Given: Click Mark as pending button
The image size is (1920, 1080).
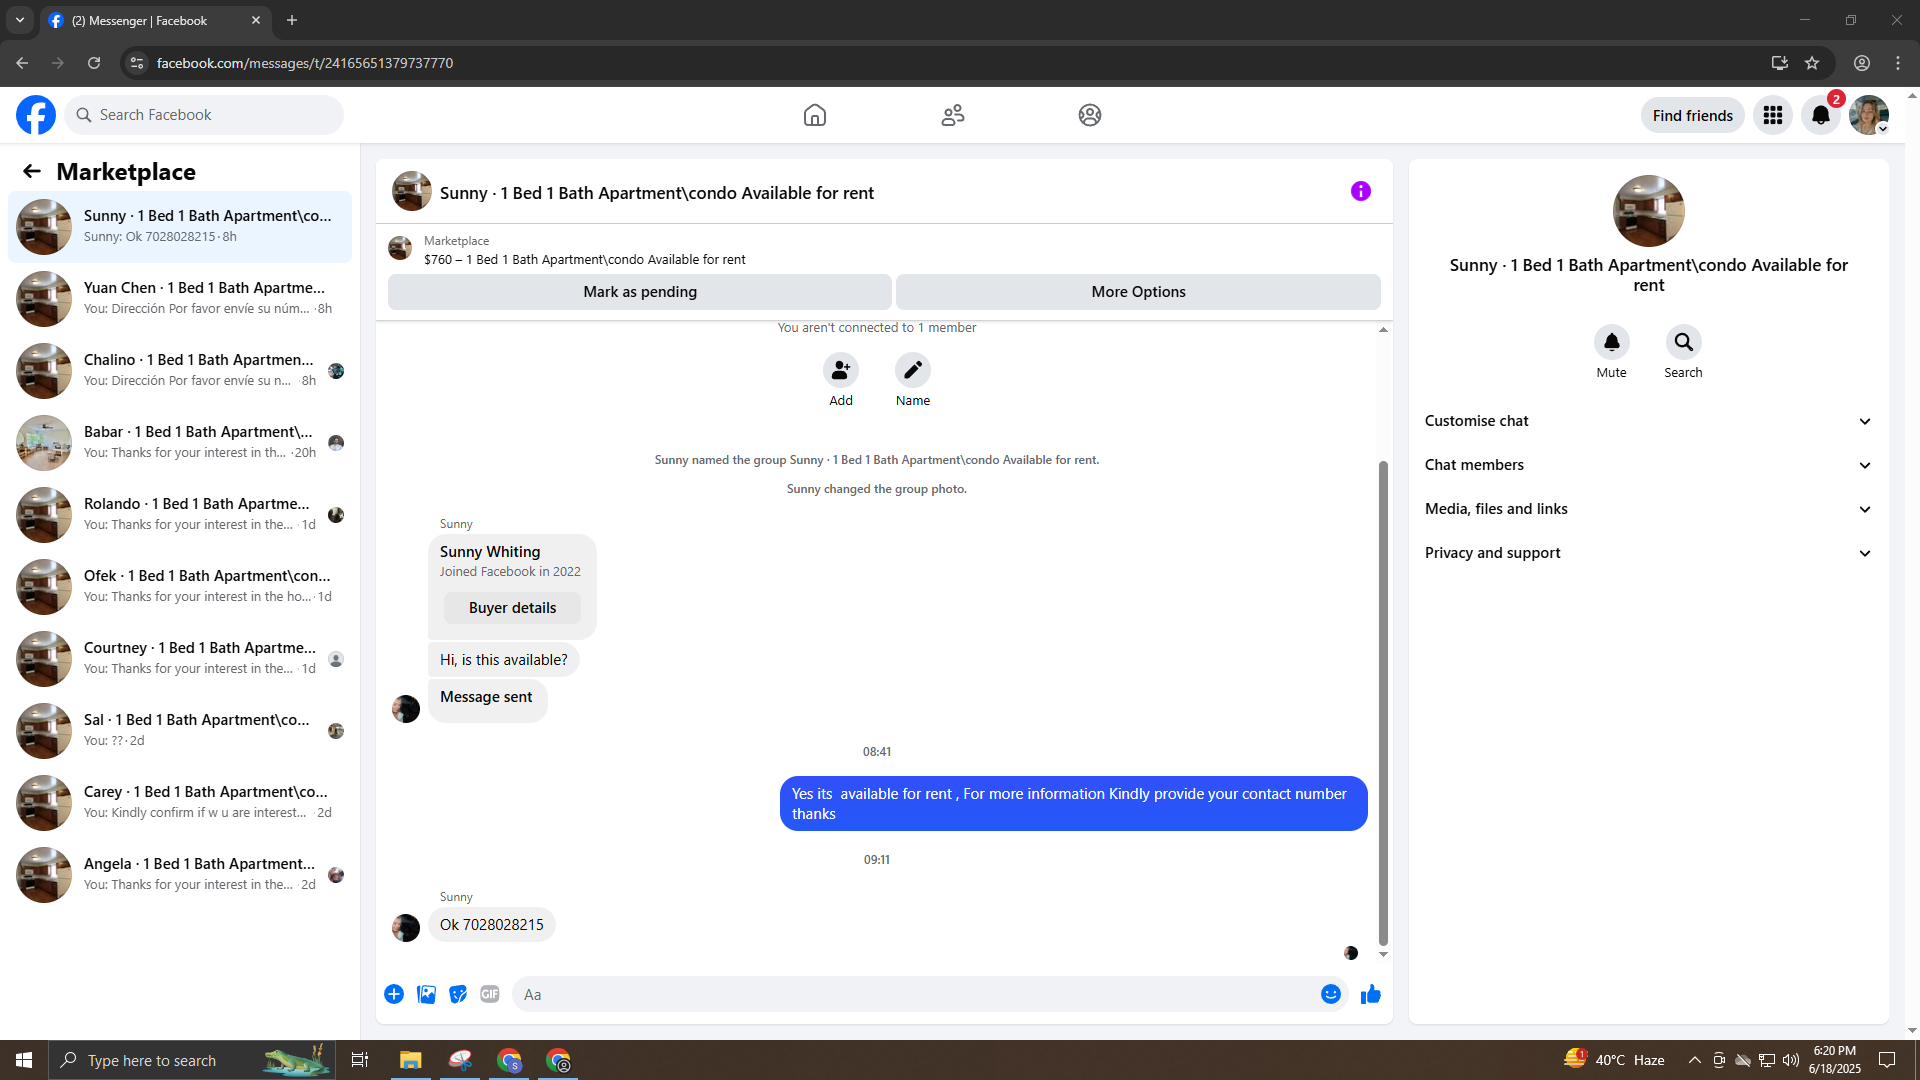Looking at the screenshot, I should pyautogui.click(x=640, y=292).
